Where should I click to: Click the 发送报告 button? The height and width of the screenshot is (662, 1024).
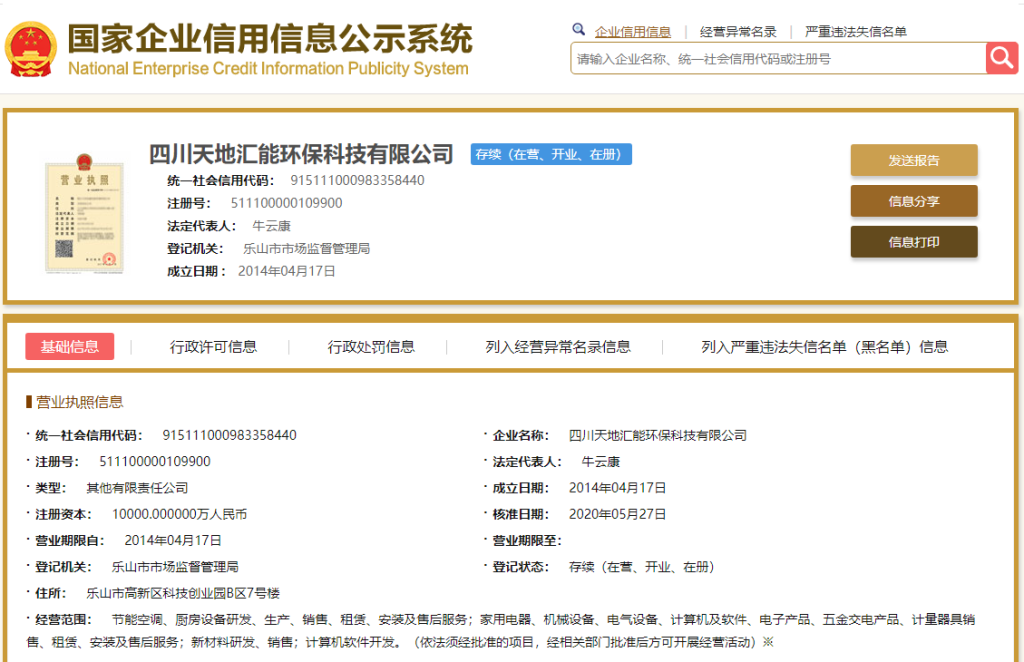913,160
